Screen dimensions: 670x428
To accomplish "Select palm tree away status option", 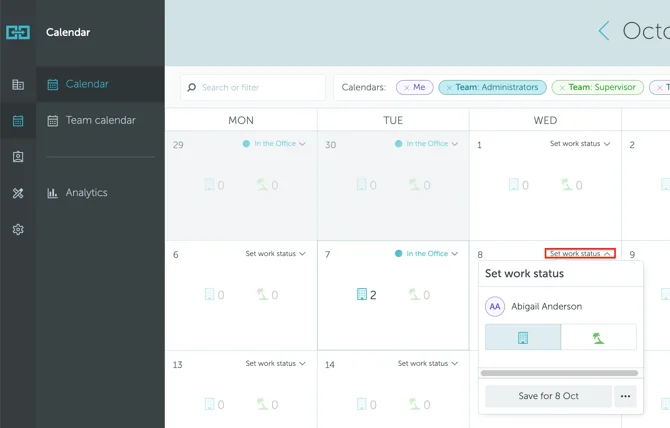I will tap(598, 338).
